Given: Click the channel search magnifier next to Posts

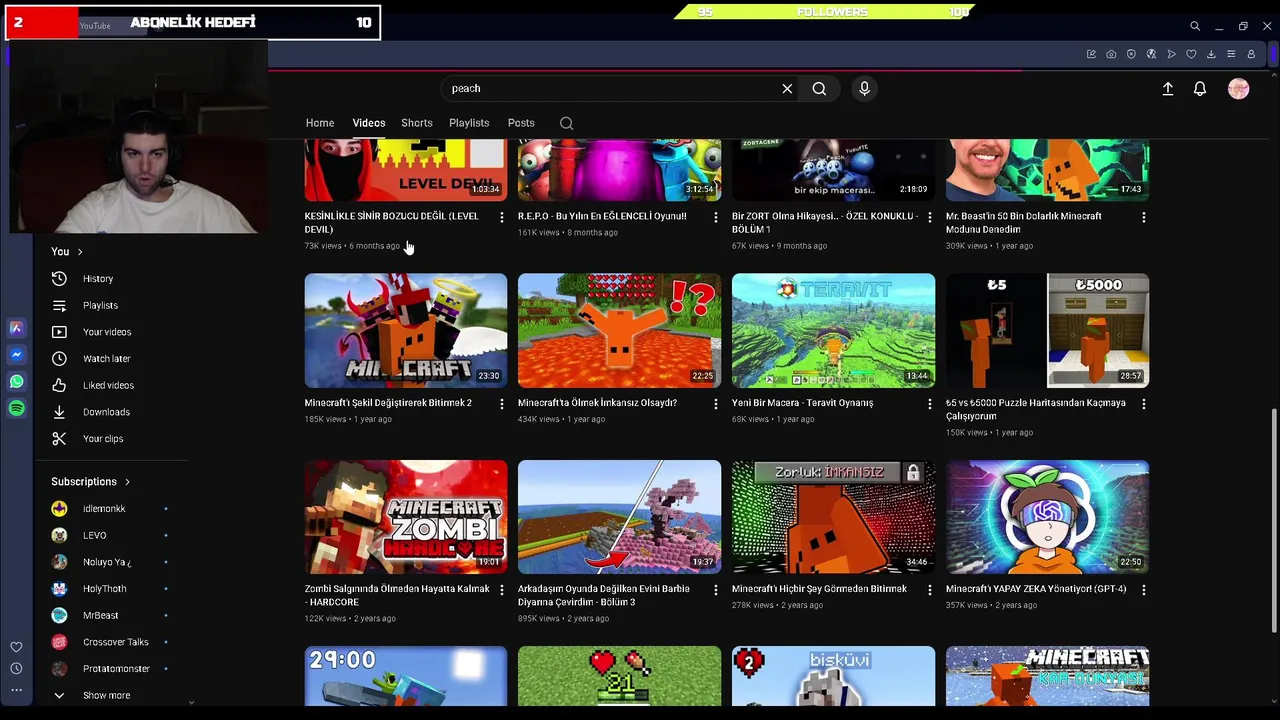Looking at the screenshot, I should point(566,123).
